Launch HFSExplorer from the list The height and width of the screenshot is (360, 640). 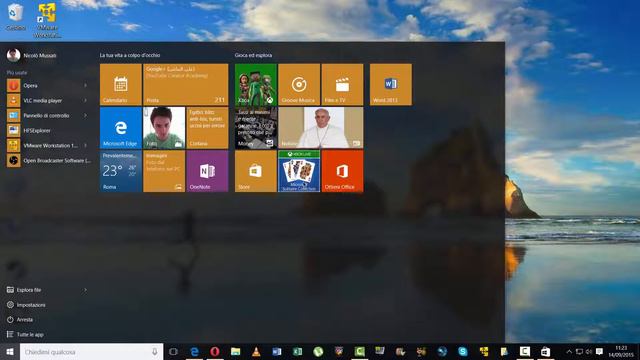tap(49, 131)
